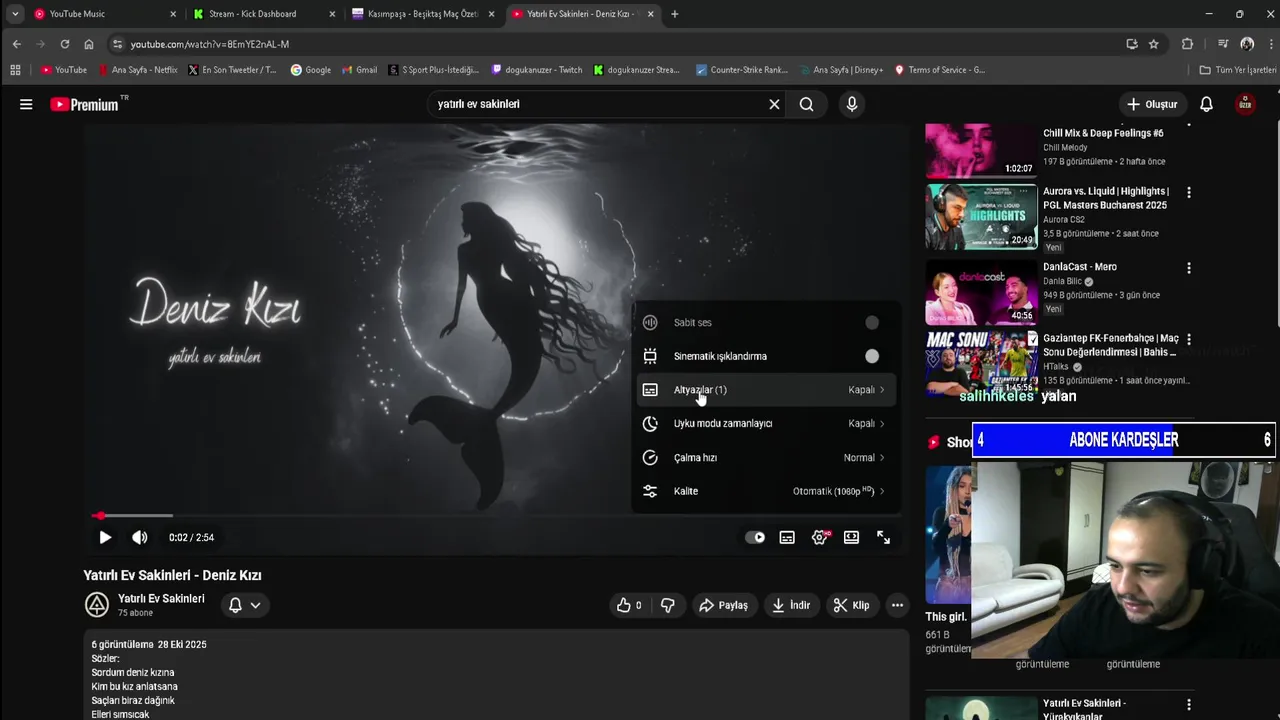Open Aurora vs. Liquid Highlights thumbnail

[x=981, y=216]
